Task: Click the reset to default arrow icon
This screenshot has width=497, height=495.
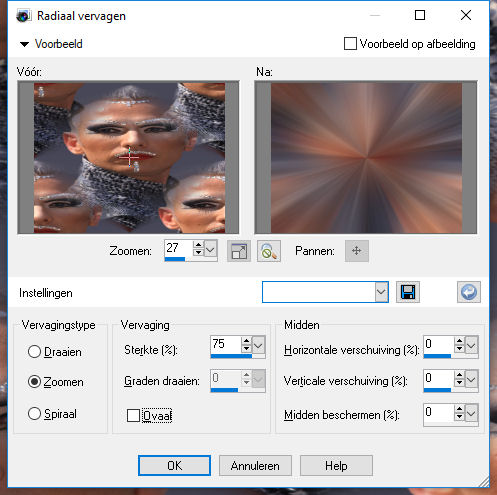Action: point(469,292)
